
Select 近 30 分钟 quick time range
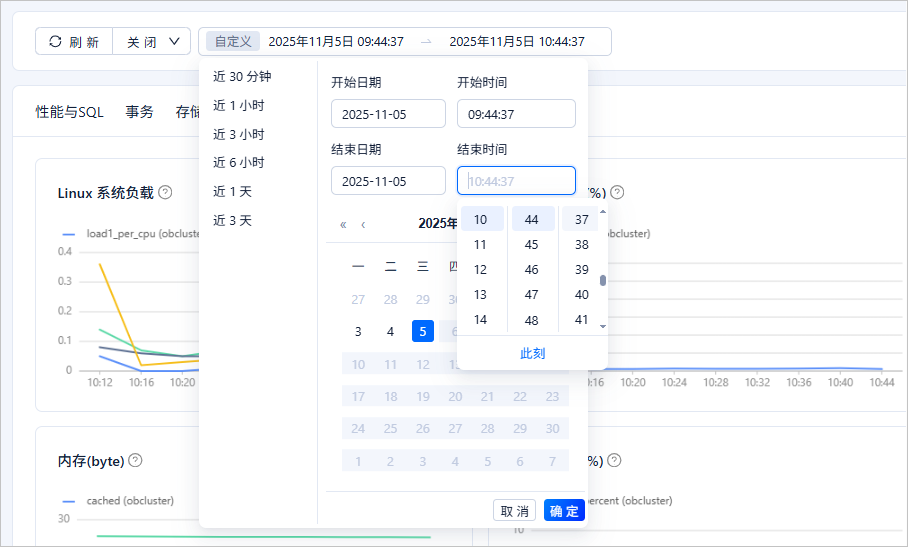242,76
